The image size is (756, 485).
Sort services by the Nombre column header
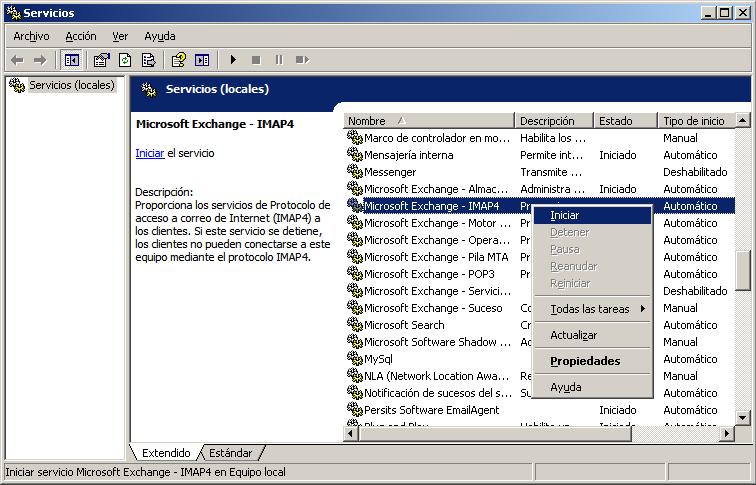tap(428, 121)
